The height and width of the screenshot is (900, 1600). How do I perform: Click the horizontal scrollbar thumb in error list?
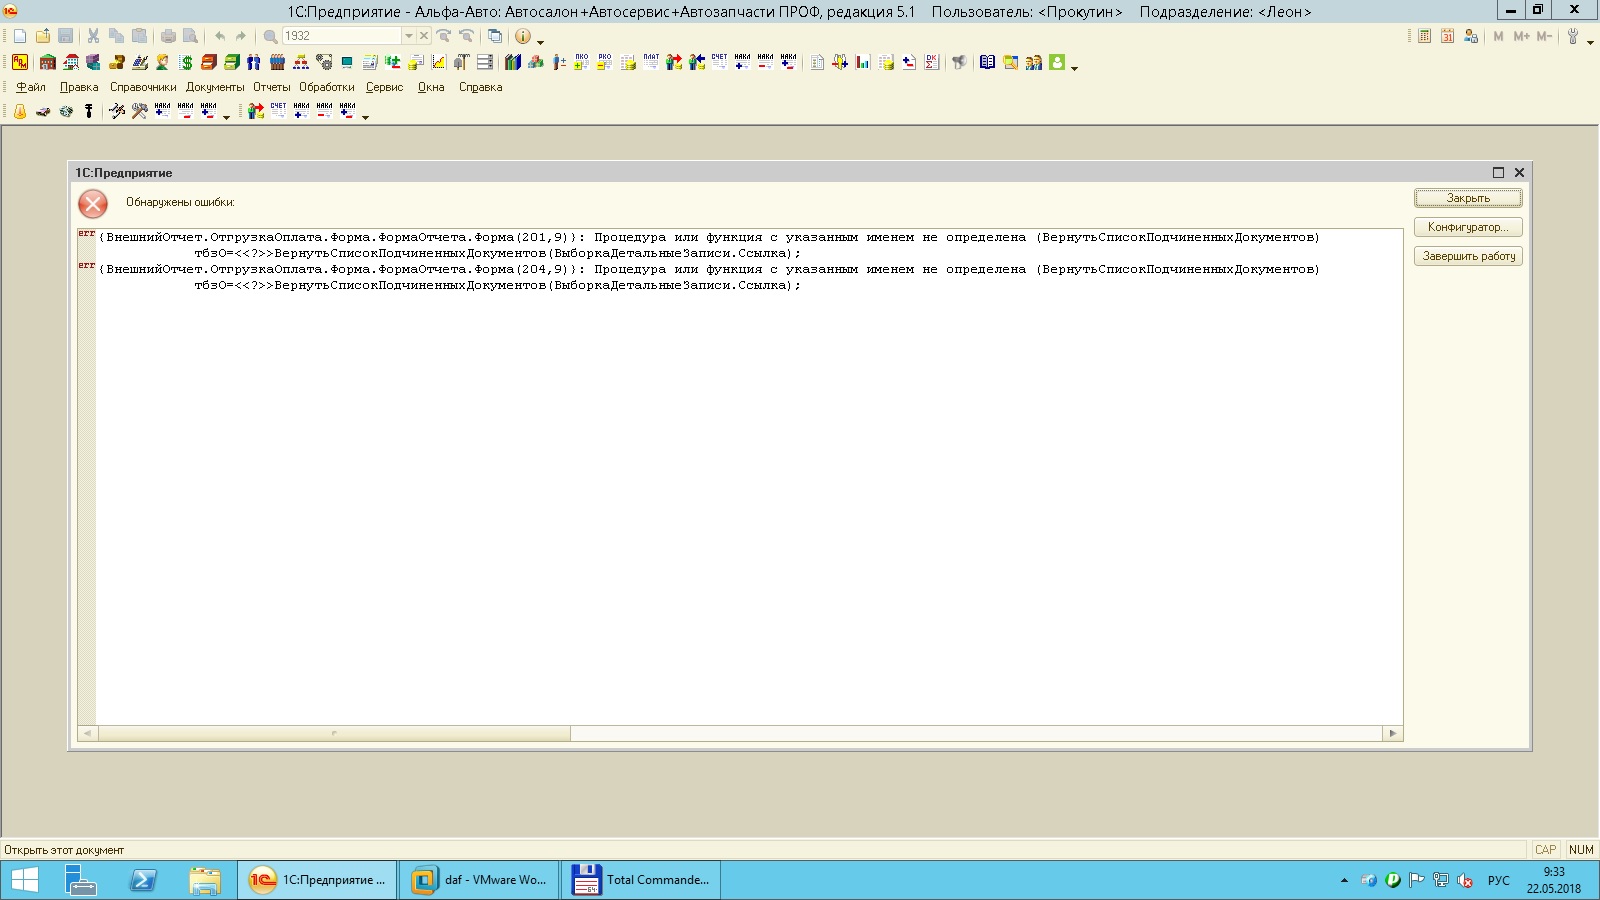coord(334,733)
